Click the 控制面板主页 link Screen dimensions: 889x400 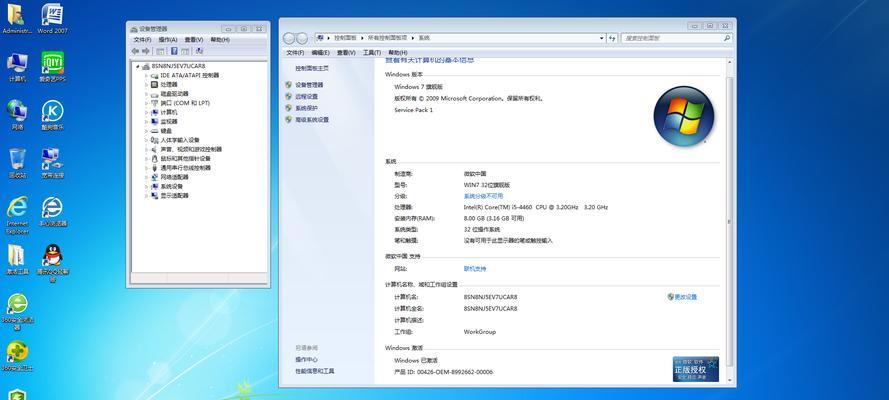[312, 68]
